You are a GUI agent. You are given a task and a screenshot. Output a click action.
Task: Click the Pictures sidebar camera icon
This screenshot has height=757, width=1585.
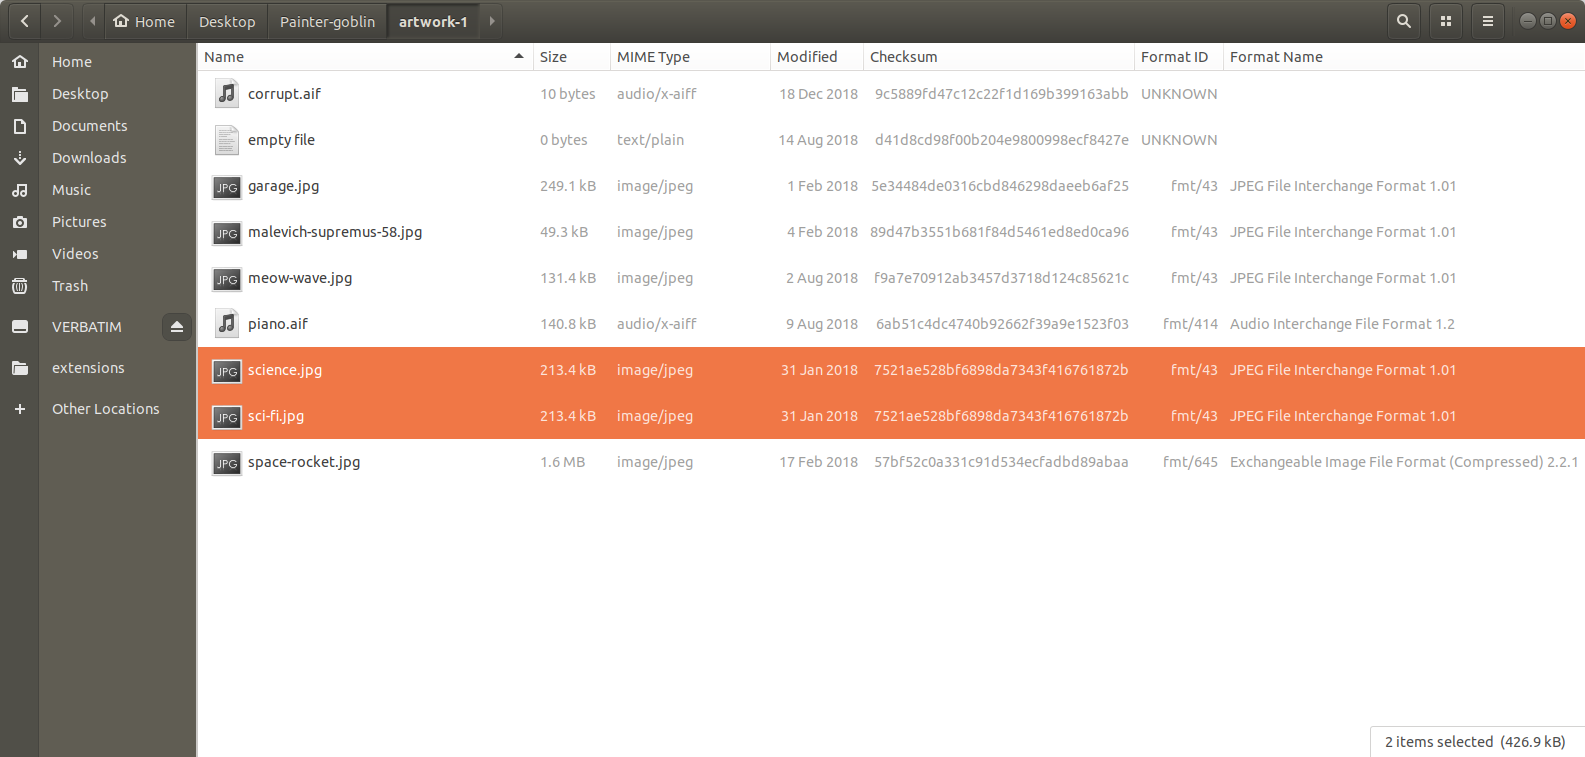click(20, 222)
